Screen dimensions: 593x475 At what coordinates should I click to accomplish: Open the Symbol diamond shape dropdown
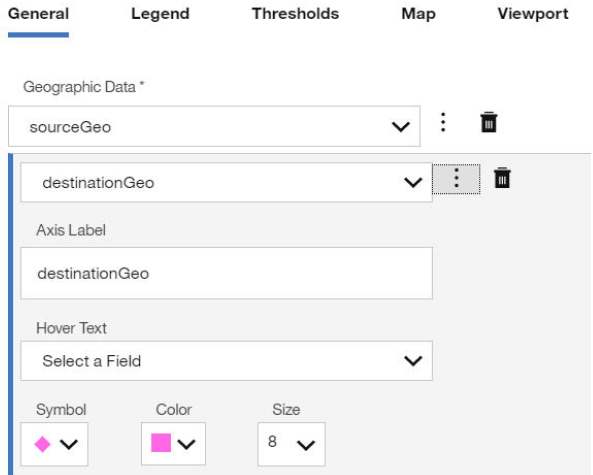click(54, 444)
